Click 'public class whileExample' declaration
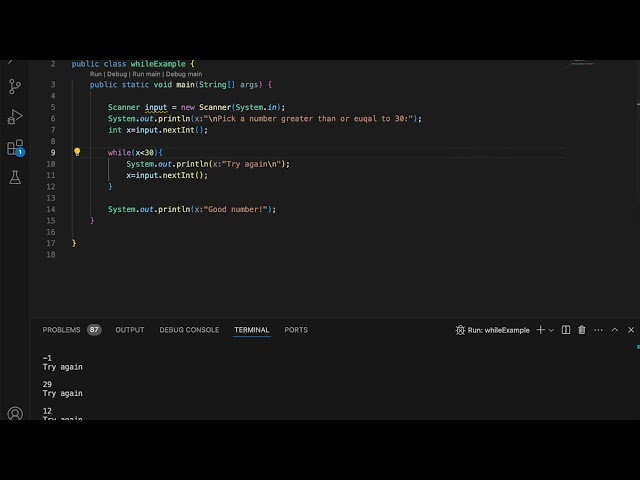640x480 pixels. tap(129, 64)
